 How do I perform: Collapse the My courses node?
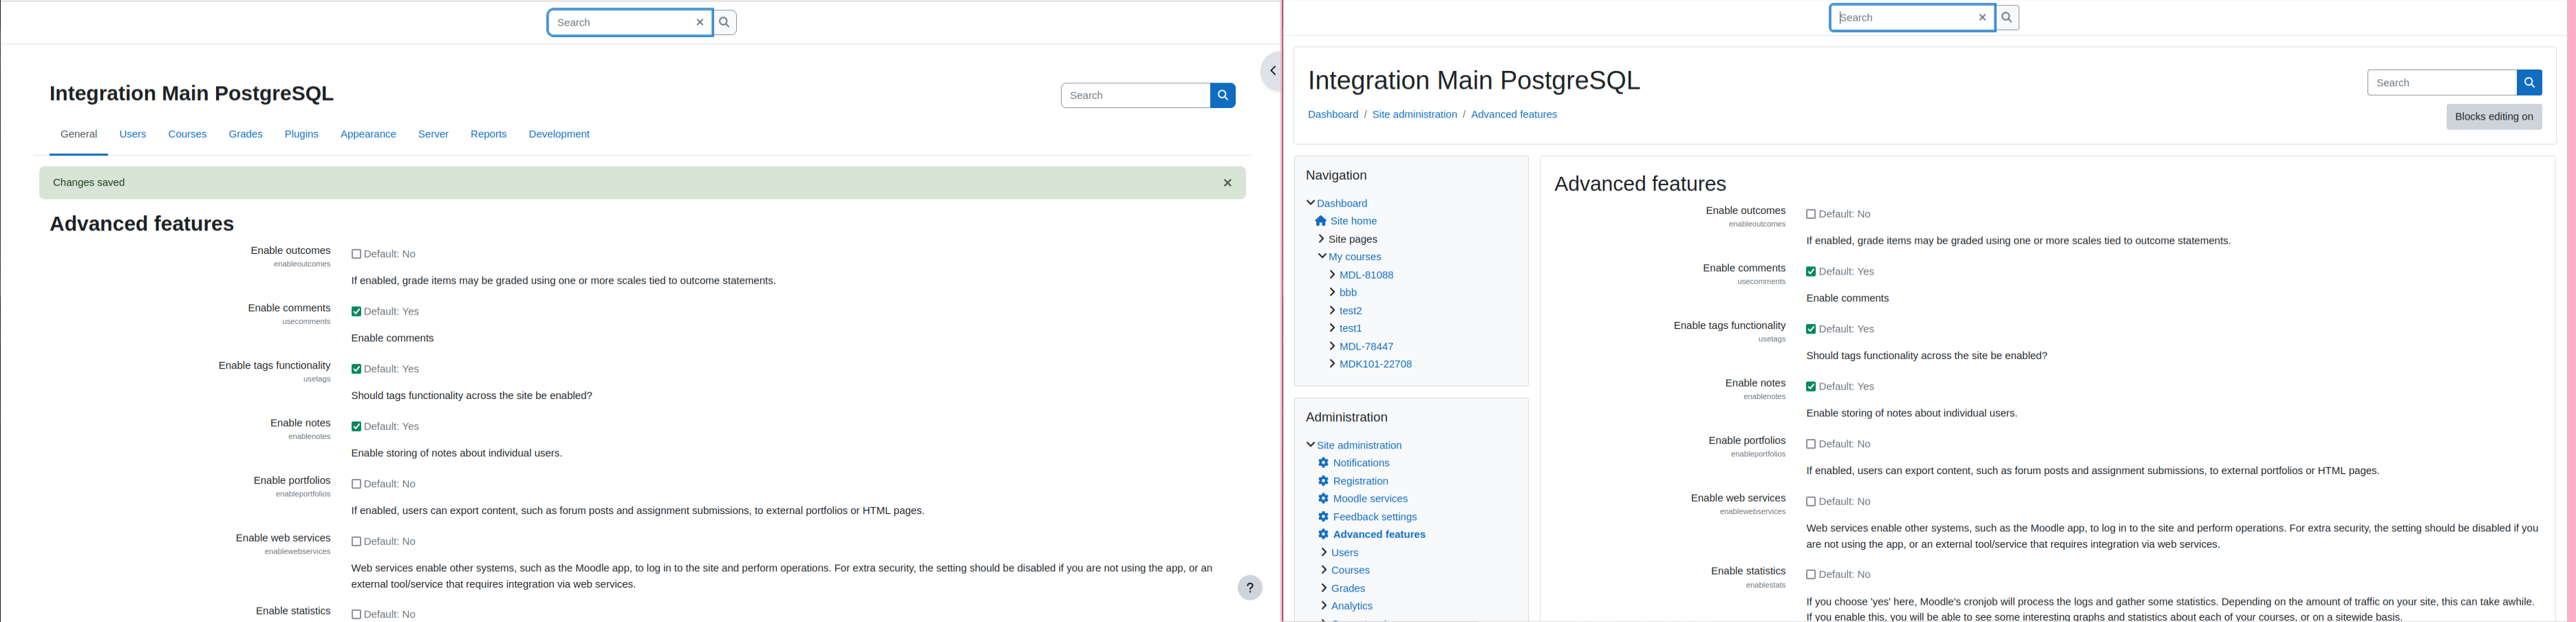pyautogui.click(x=1322, y=257)
